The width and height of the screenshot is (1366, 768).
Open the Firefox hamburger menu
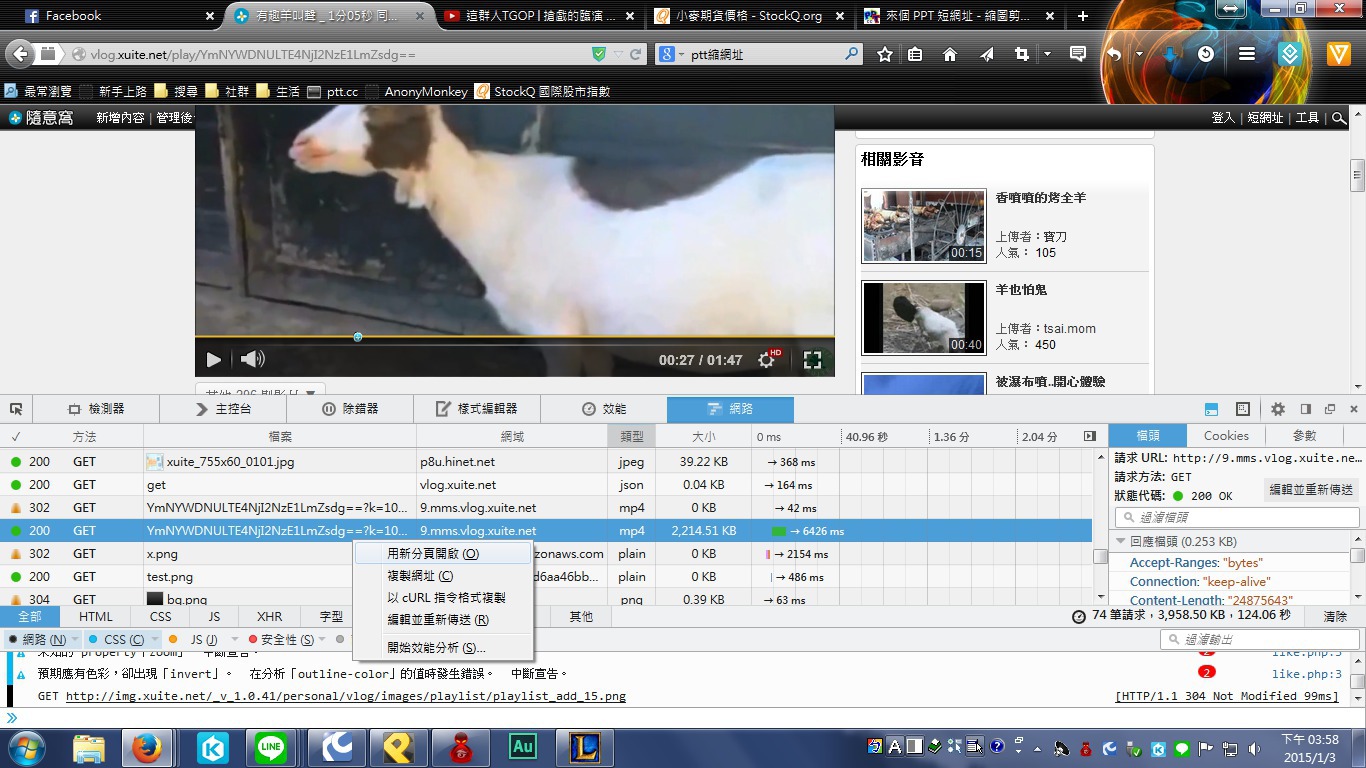(x=1246, y=55)
